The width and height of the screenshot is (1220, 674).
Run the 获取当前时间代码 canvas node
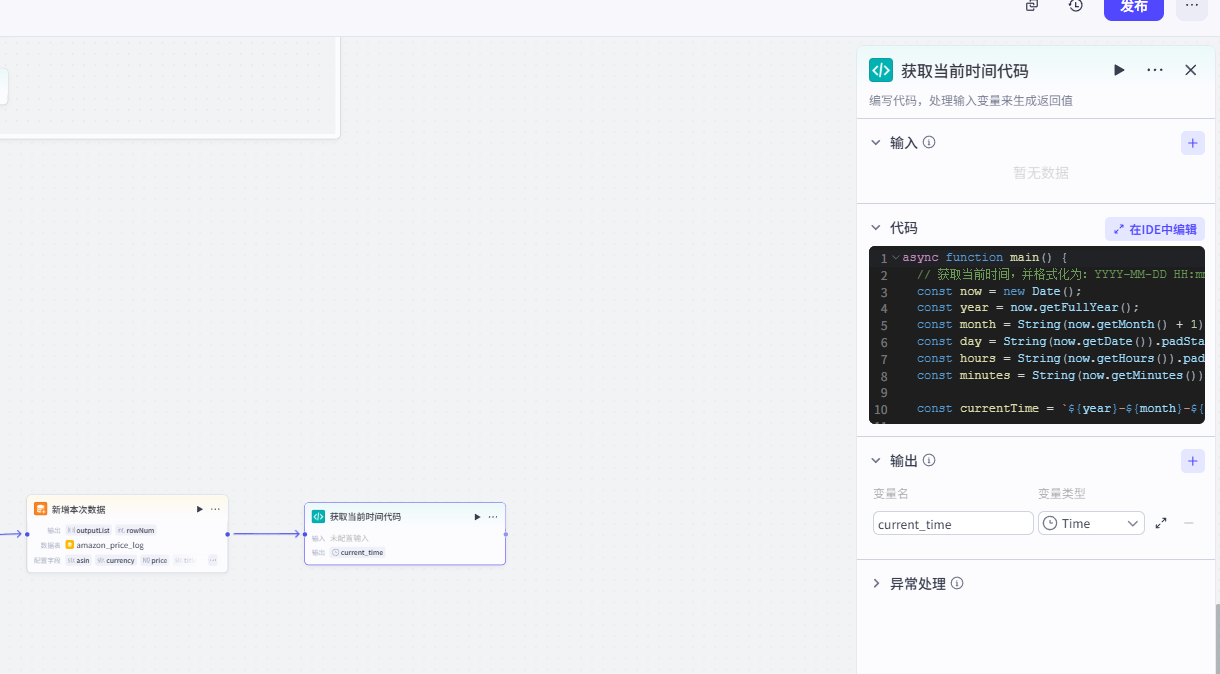(478, 517)
